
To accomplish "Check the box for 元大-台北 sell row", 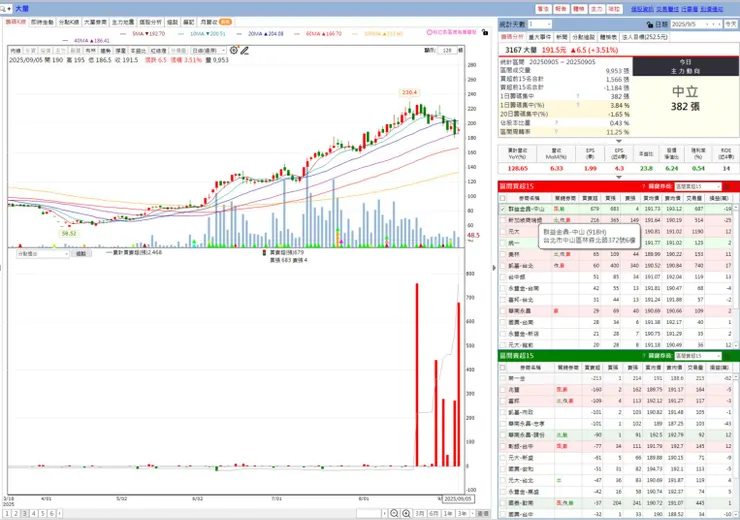I will pos(503,480).
